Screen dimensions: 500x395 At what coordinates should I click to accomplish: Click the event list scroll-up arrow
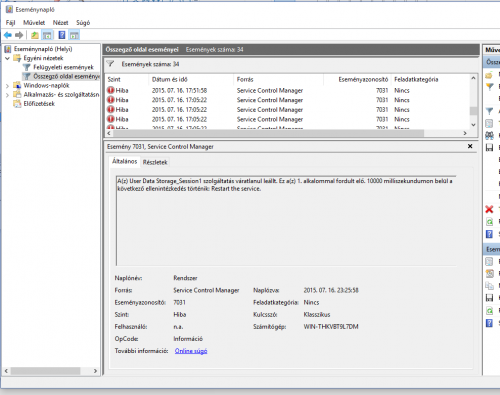tap(473, 78)
